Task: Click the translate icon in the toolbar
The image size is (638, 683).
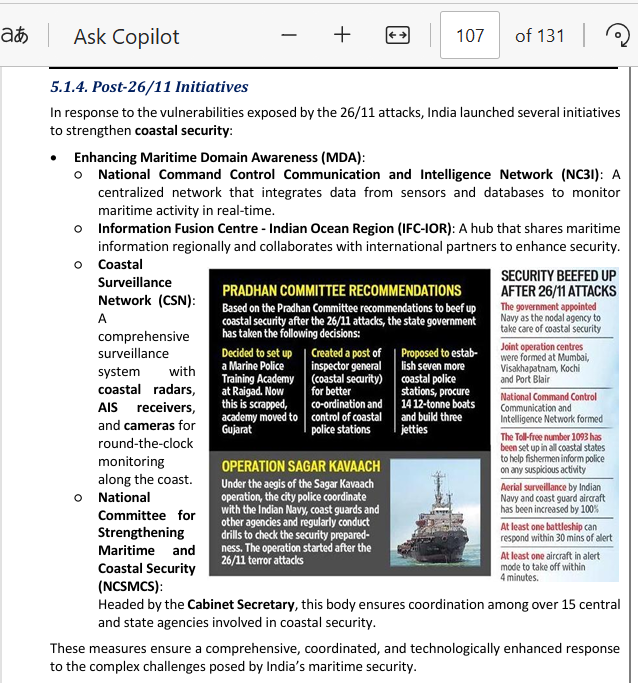Action: 13,36
